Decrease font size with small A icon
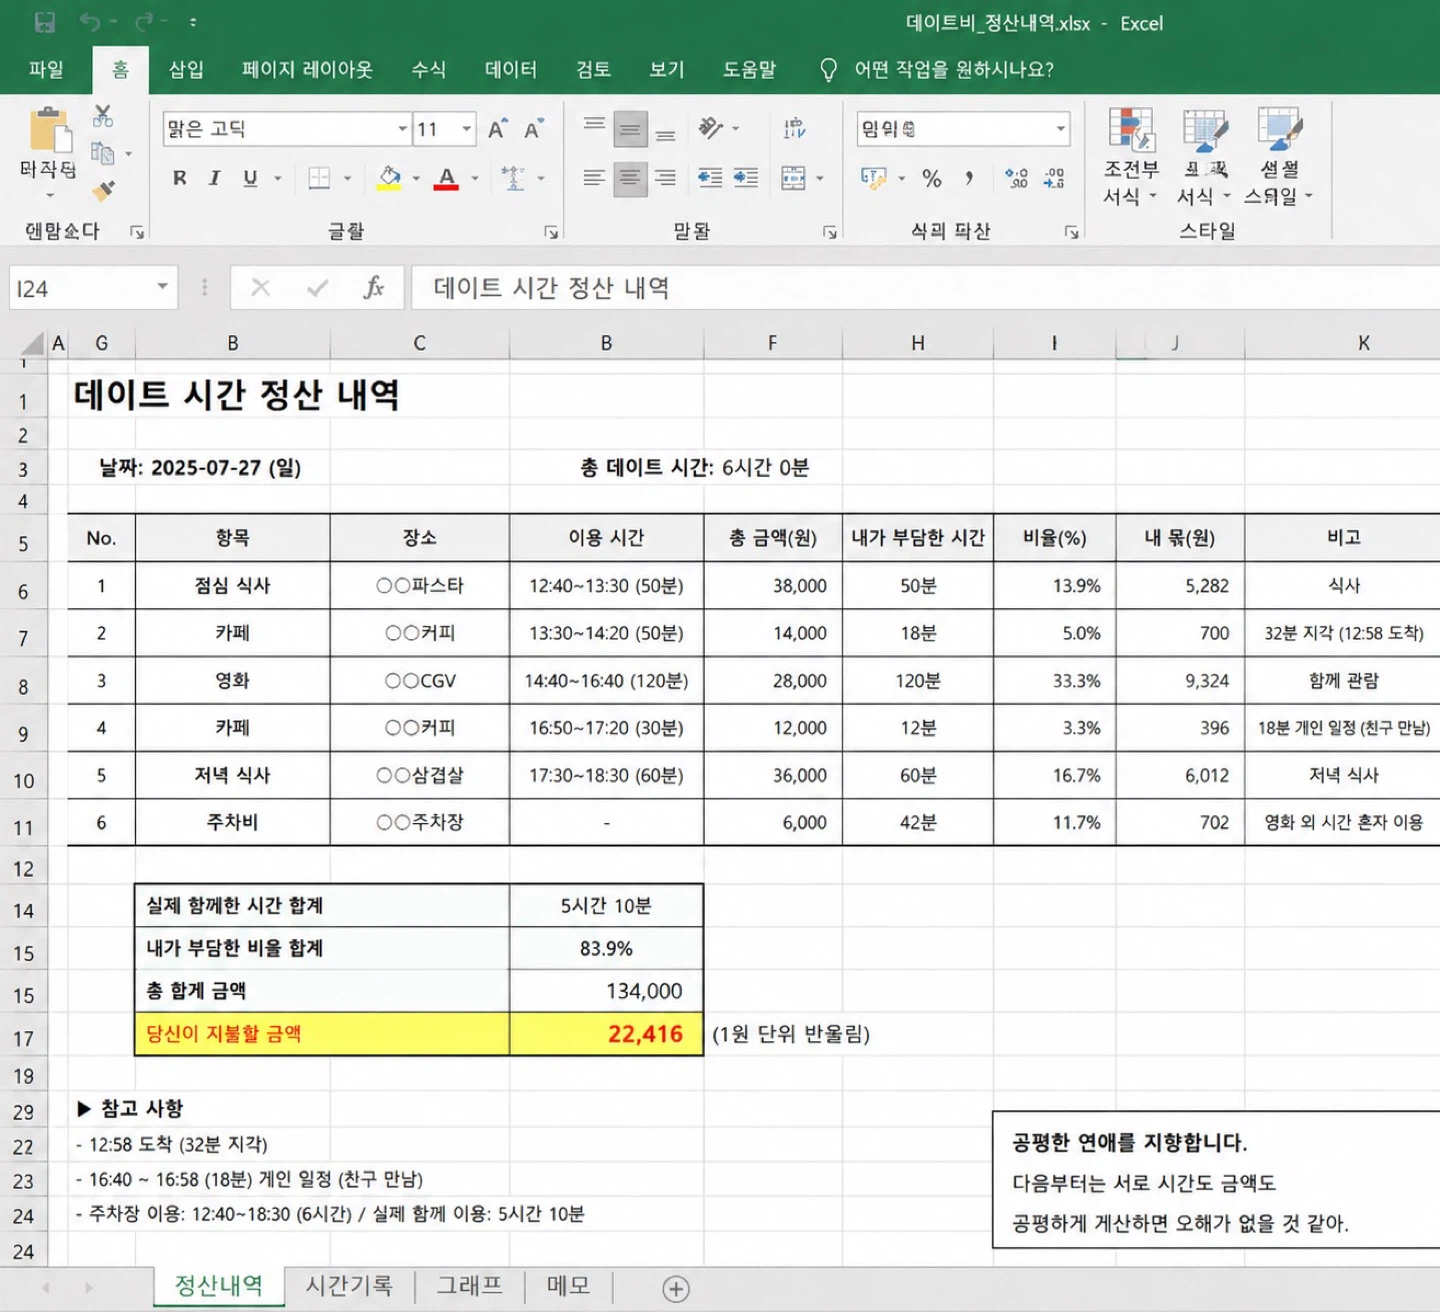The height and width of the screenshot is (1312, 1440). point(533,129)
